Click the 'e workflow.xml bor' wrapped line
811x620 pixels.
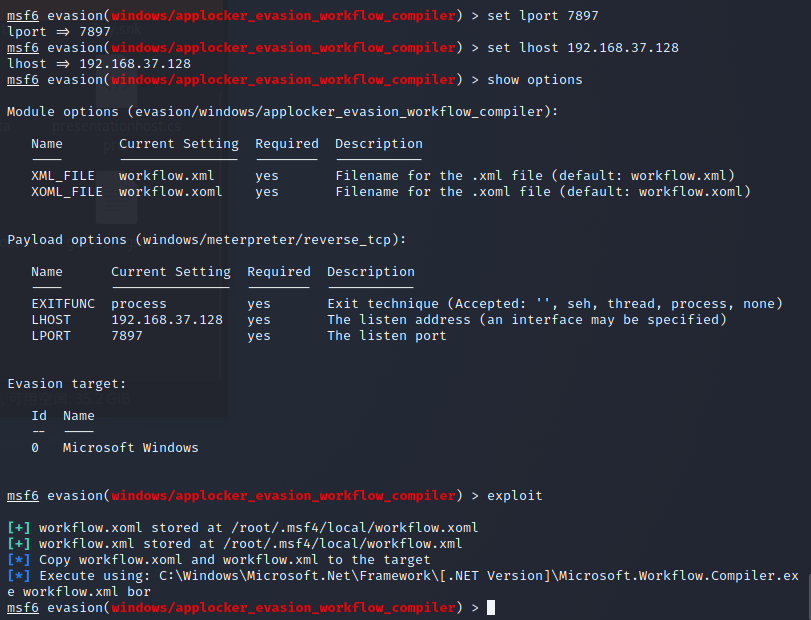pyautogui.click(x=79, y=592)
